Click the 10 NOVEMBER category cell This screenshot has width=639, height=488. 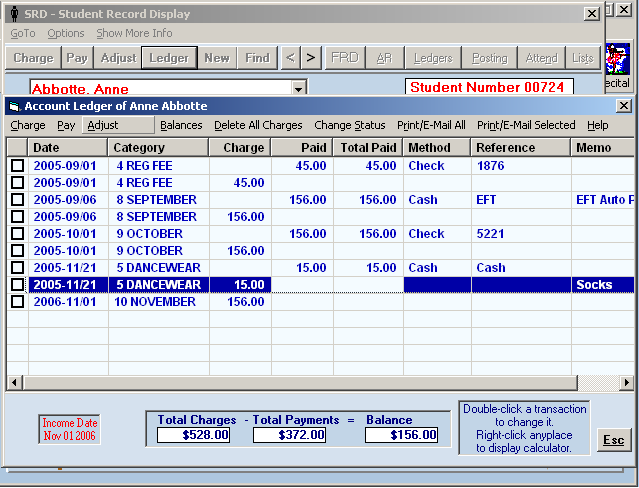click(159, 302)
